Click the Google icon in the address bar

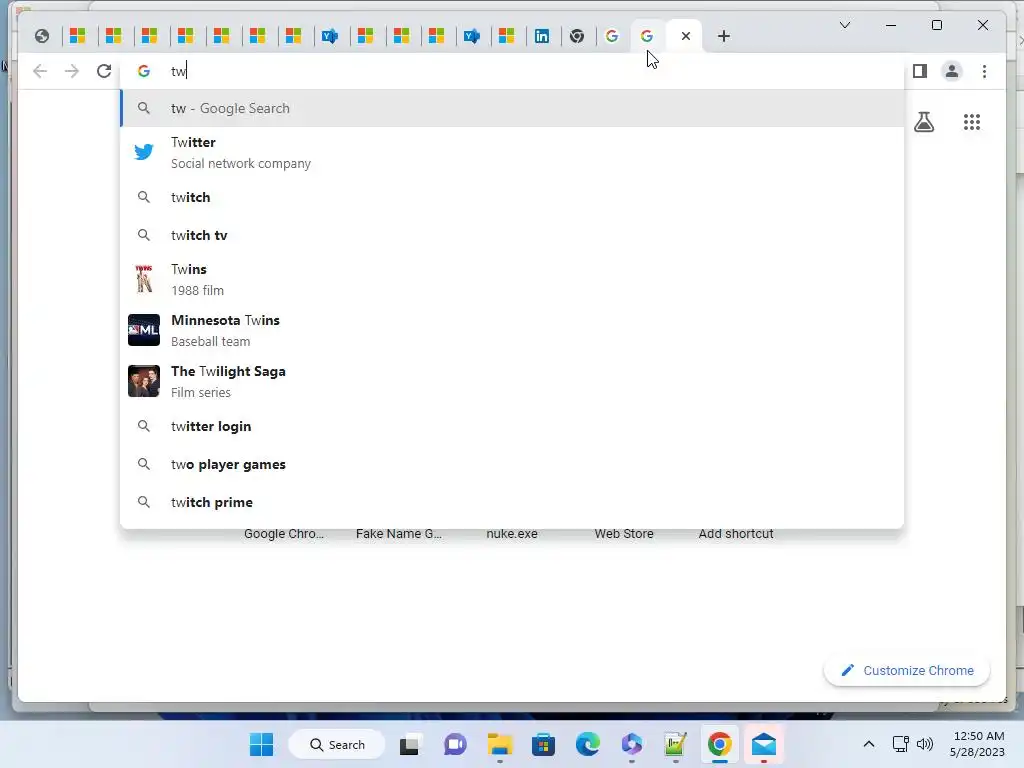coord(144,71)
